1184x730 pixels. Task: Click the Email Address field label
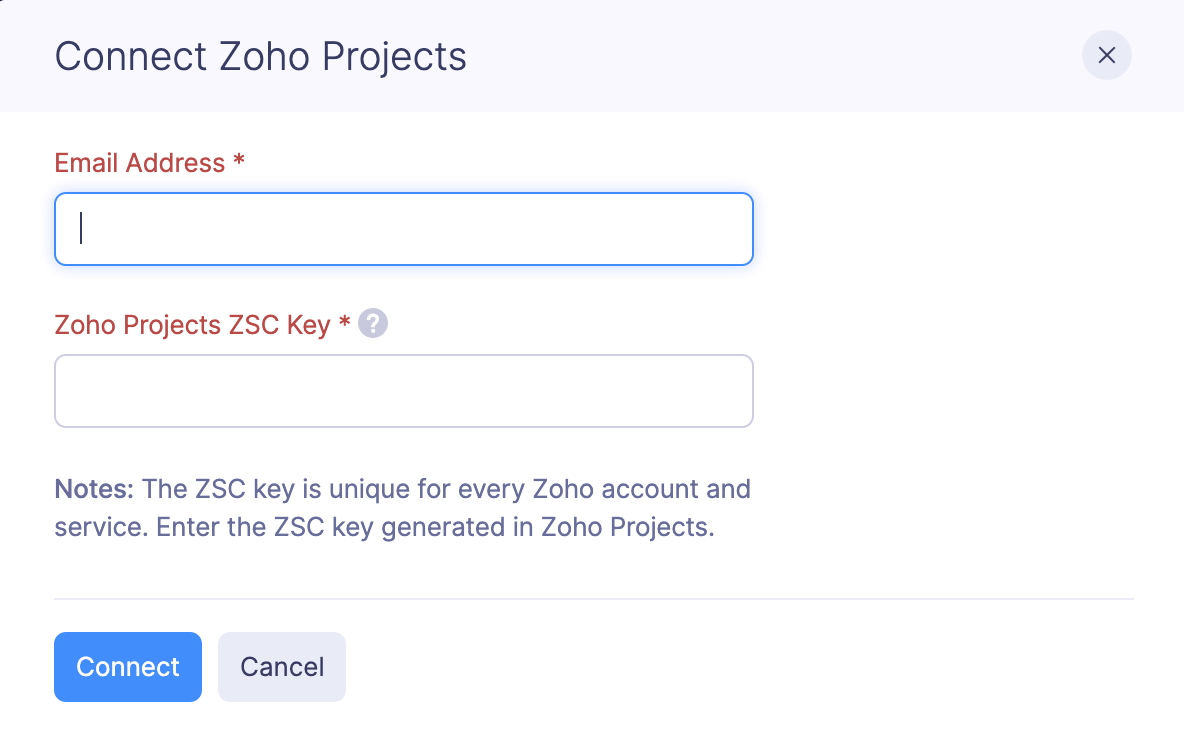140,163
